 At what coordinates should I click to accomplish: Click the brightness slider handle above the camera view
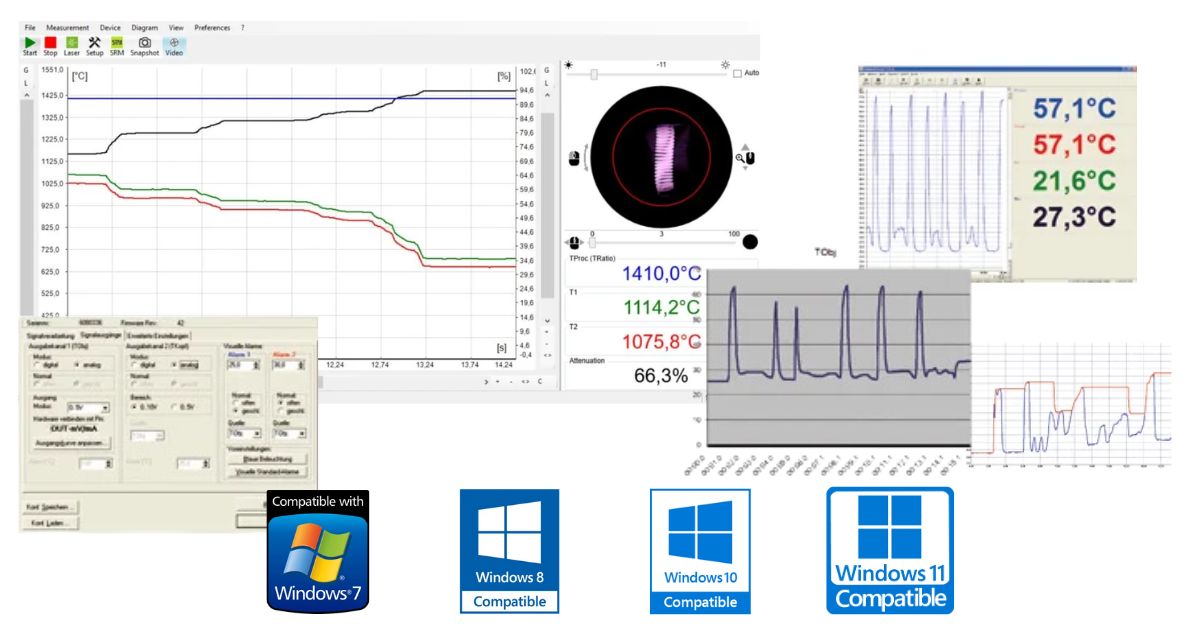[x=594, y=74]
